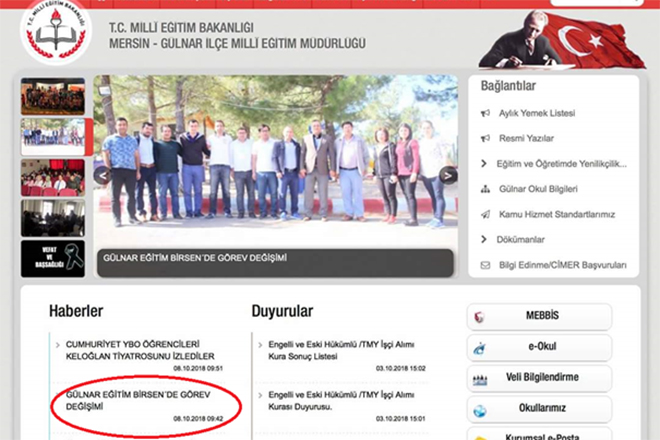Click the date 08.10.2018 09:42
Image resolution: width=660 pixels, height=440 pixels.
pyautogui.click(x=198, y=419)
